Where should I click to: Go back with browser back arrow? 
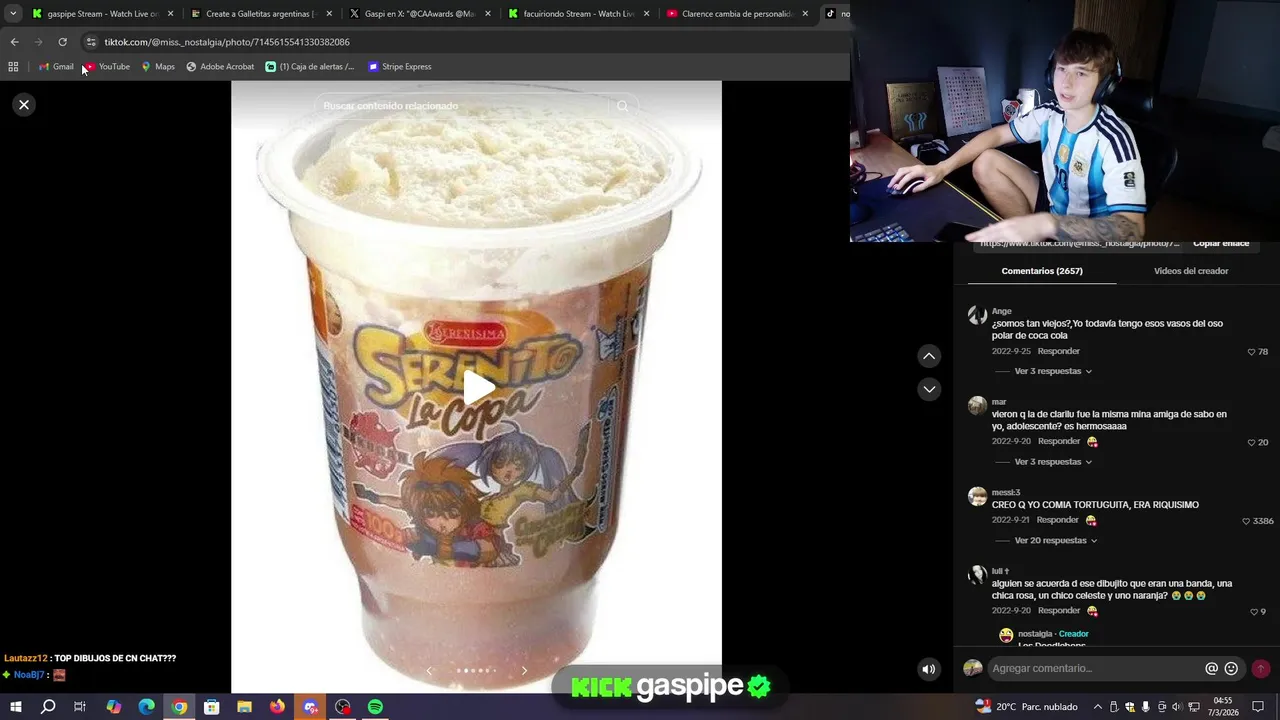tap(14, 42)
